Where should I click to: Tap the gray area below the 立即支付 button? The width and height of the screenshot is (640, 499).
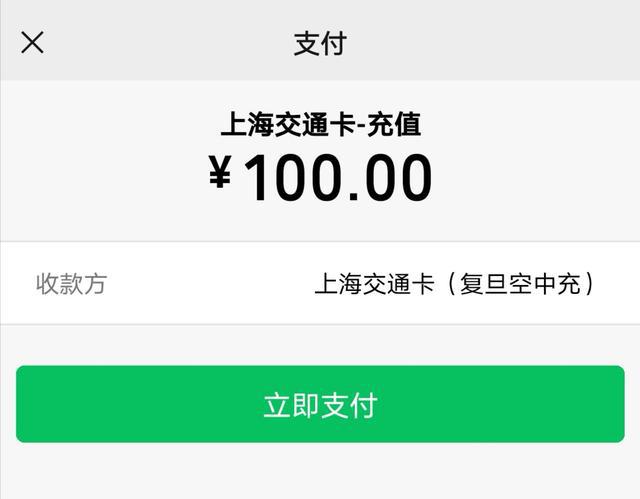(x=320, y=470)
